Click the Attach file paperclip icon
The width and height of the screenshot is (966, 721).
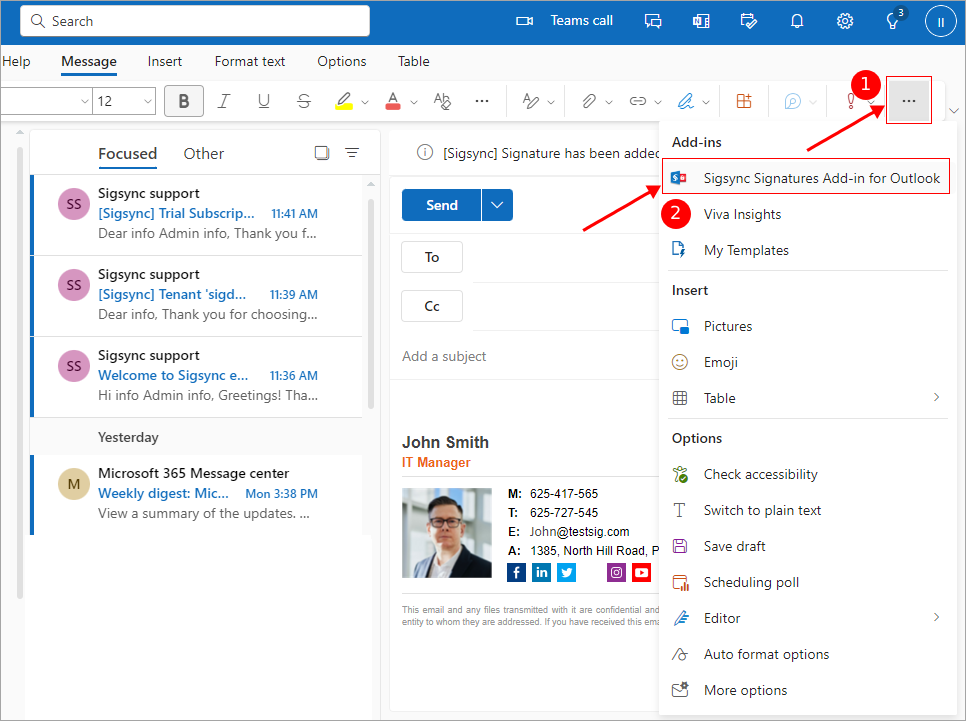tap(590, 101)
